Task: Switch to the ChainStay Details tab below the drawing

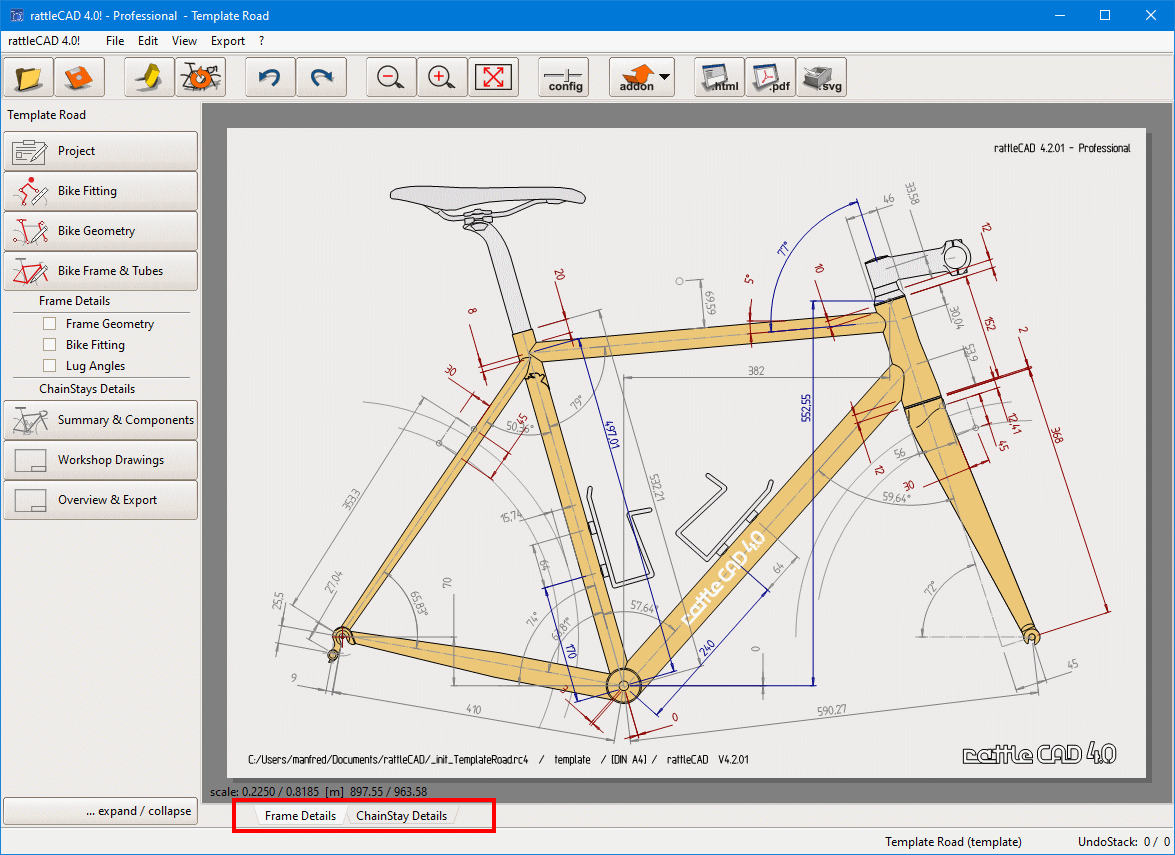Action: point(402,815)
